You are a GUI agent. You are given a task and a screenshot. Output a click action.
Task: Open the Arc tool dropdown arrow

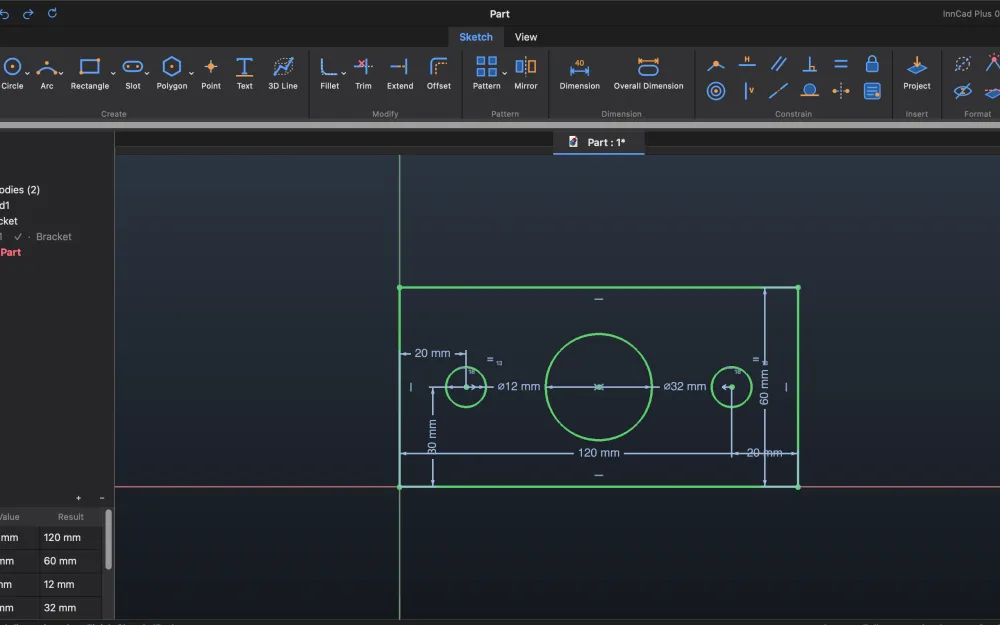[61, 73]
